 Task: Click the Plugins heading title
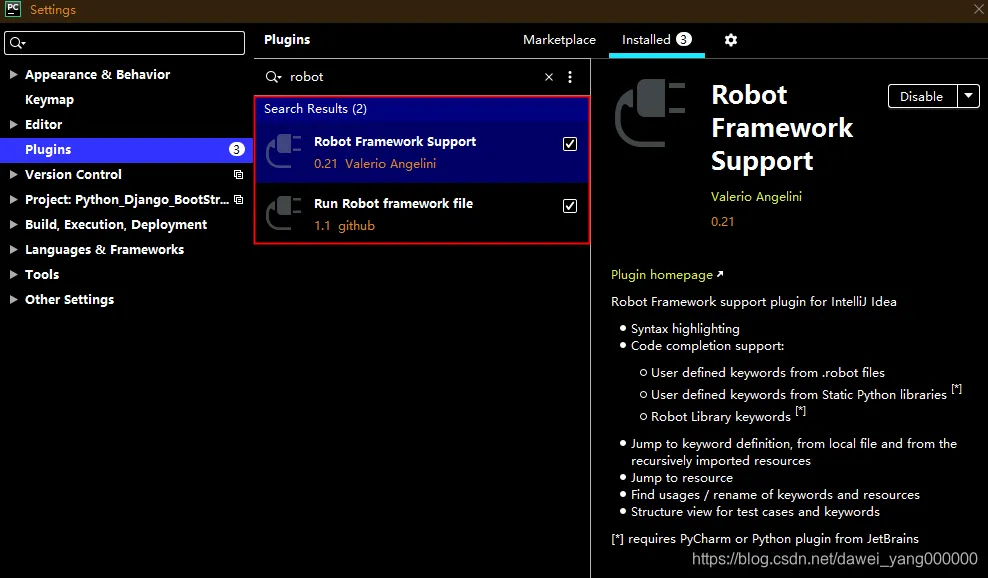tap(287, 40)
